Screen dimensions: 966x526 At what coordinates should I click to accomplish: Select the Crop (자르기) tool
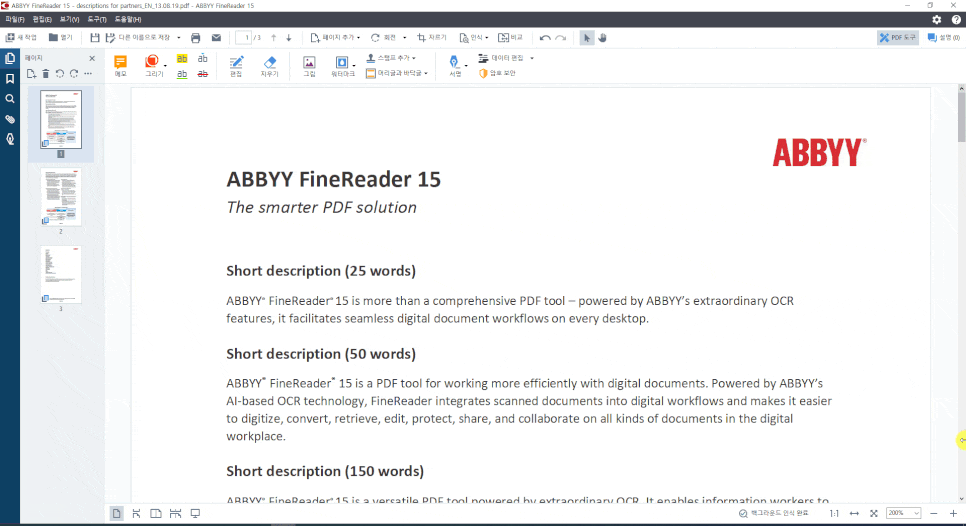click(x=432, y=38)
